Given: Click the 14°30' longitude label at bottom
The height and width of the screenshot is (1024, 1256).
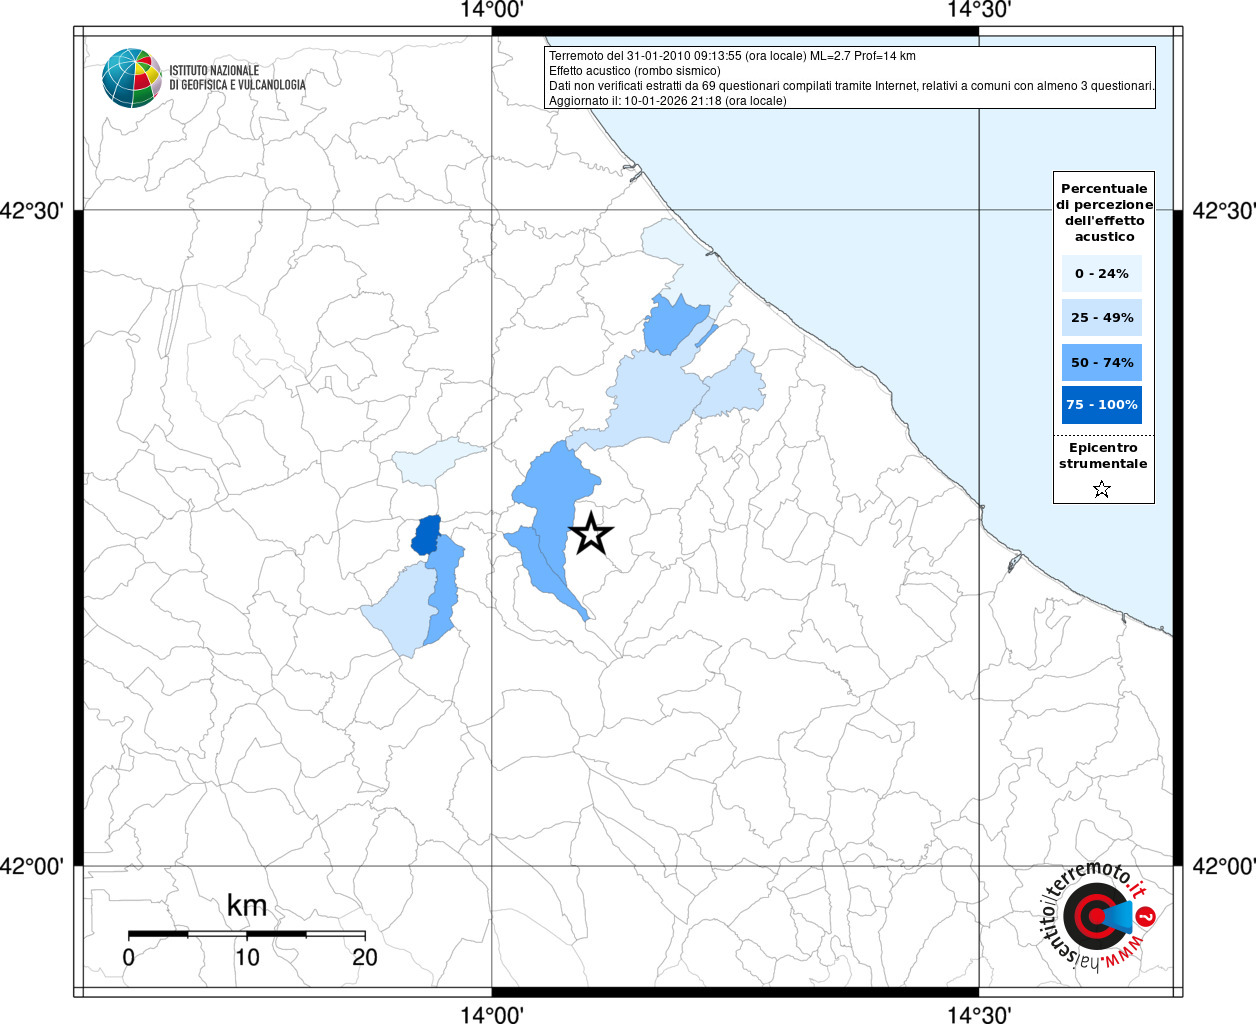Looking at the screenshot, I should point(979,1014).
